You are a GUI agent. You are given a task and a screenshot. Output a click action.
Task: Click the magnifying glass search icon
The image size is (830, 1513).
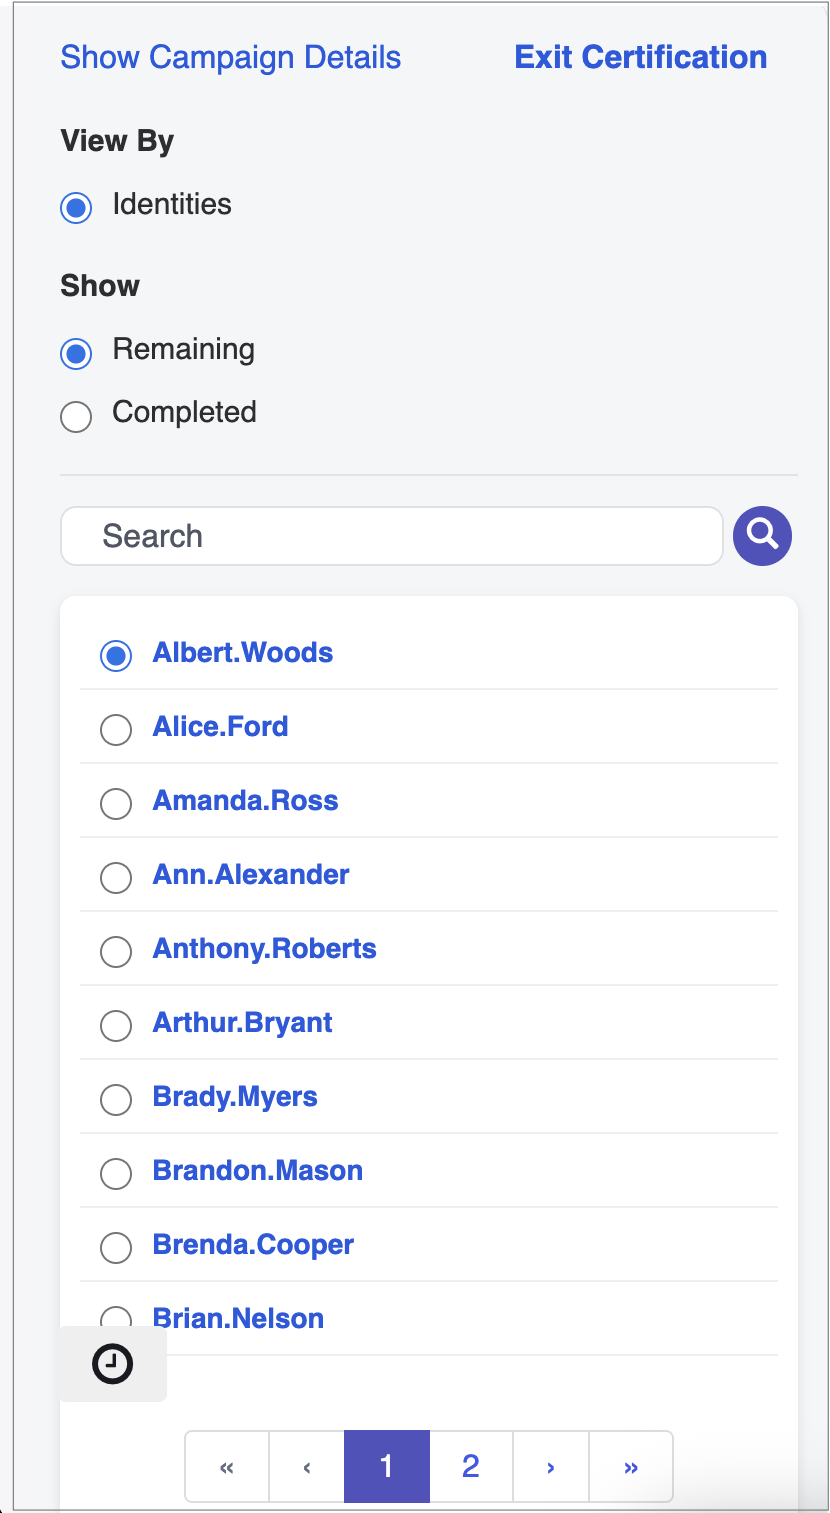(x=762, y=536)
